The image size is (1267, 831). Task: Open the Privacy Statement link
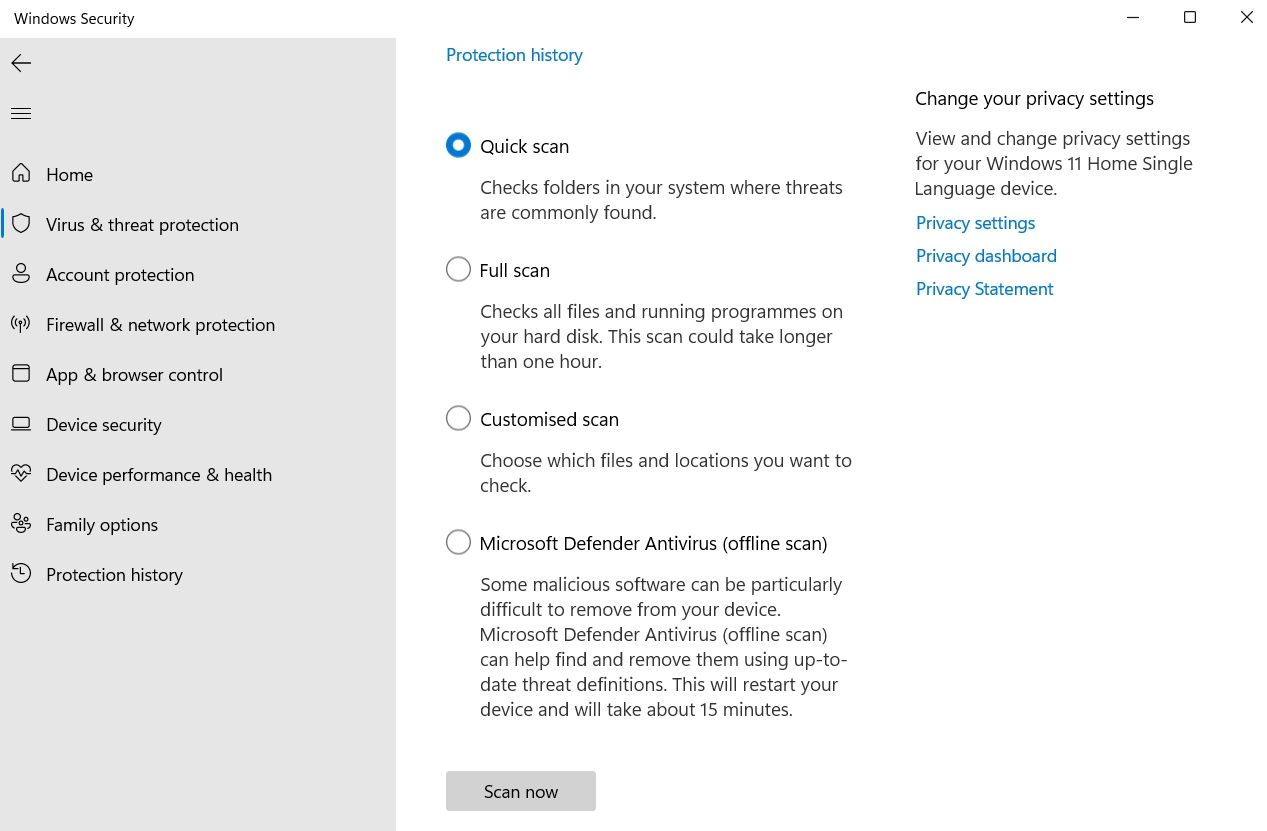pyautogui.click(x=985, y=289)
